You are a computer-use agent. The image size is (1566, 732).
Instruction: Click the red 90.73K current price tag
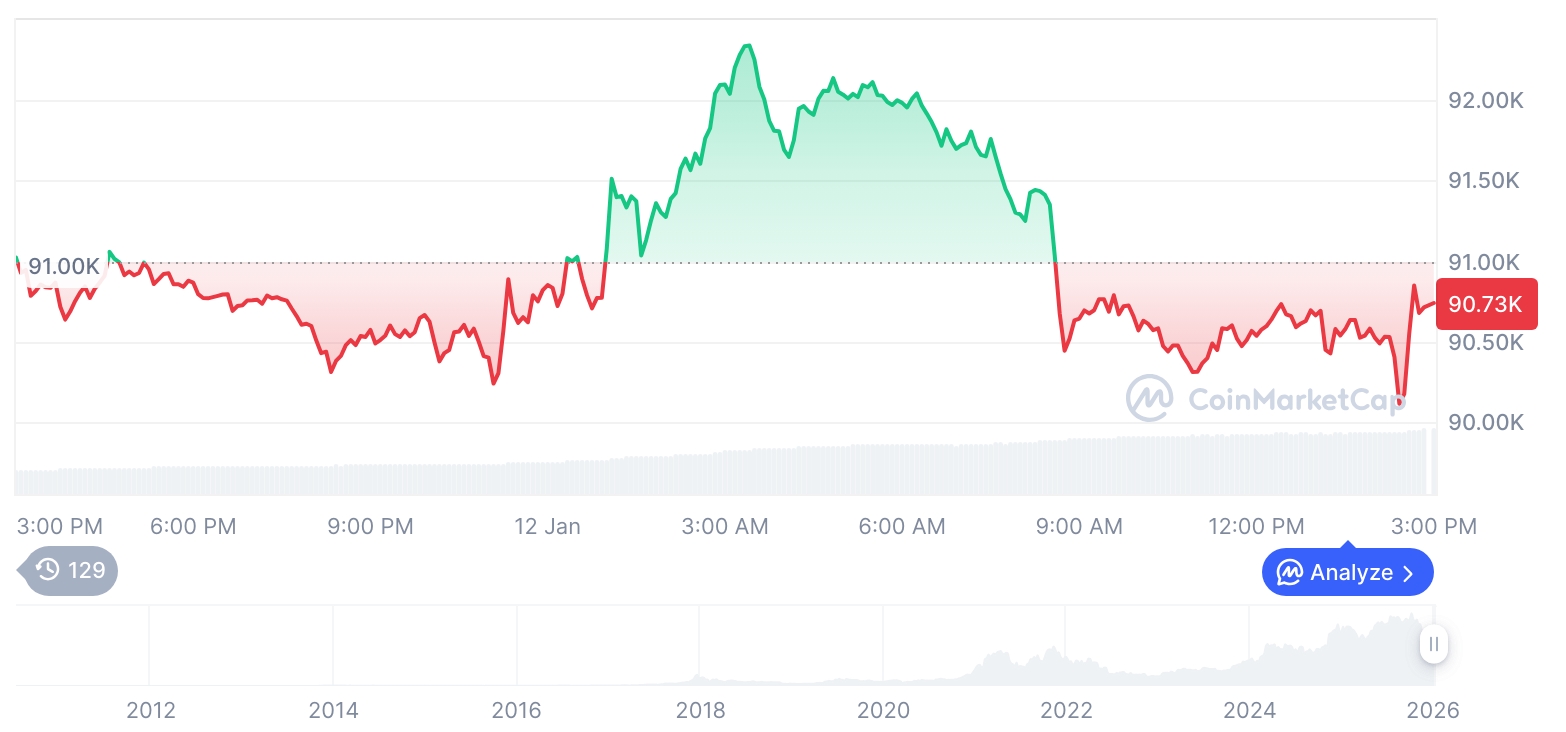click(x=1485, y=305)
